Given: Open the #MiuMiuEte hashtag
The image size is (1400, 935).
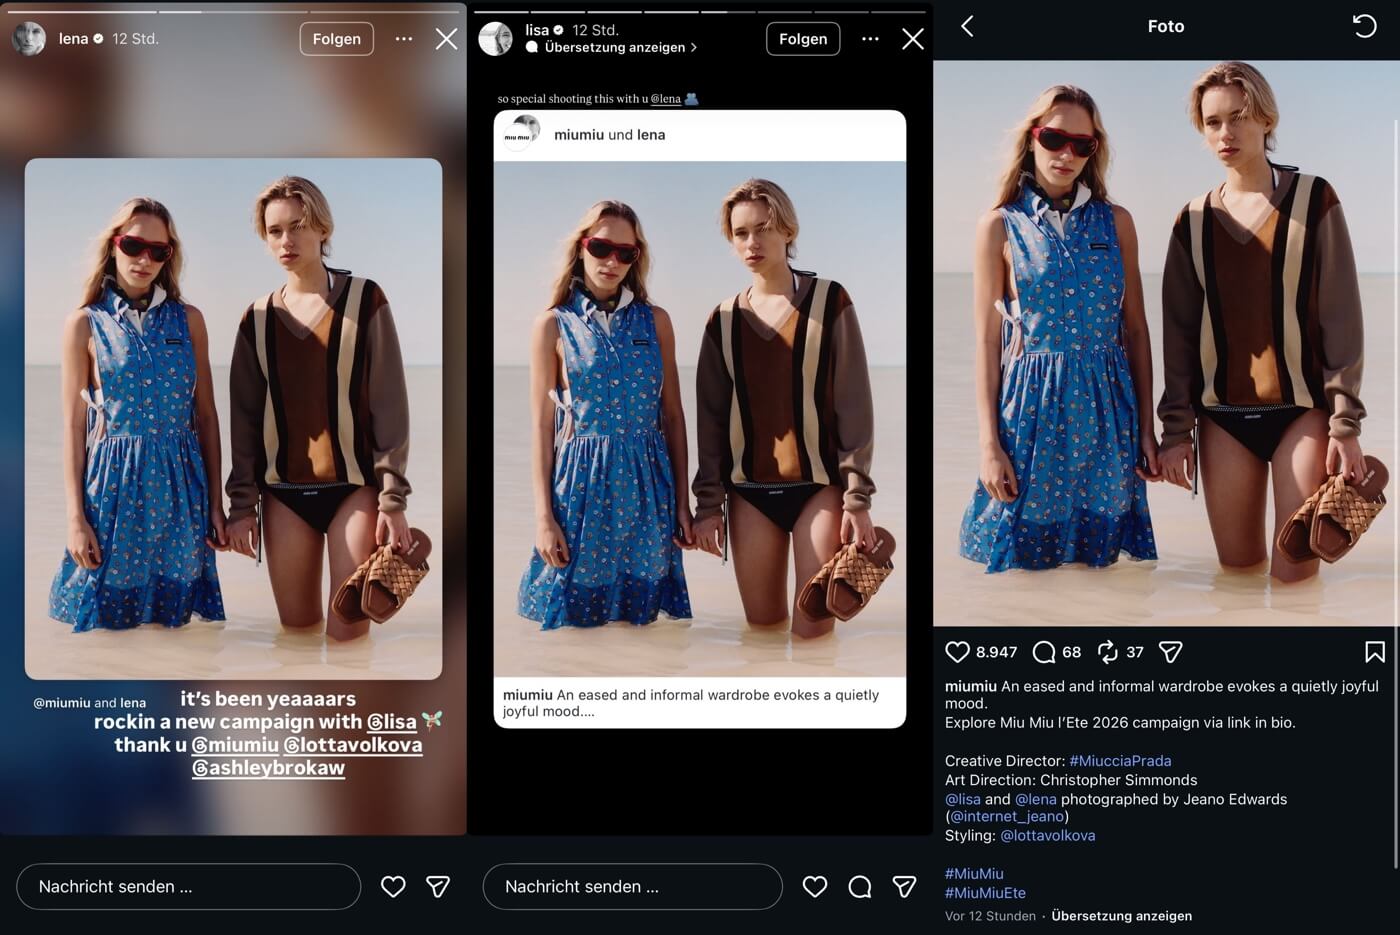Looking at the screenshot, I should click(985, 893).
